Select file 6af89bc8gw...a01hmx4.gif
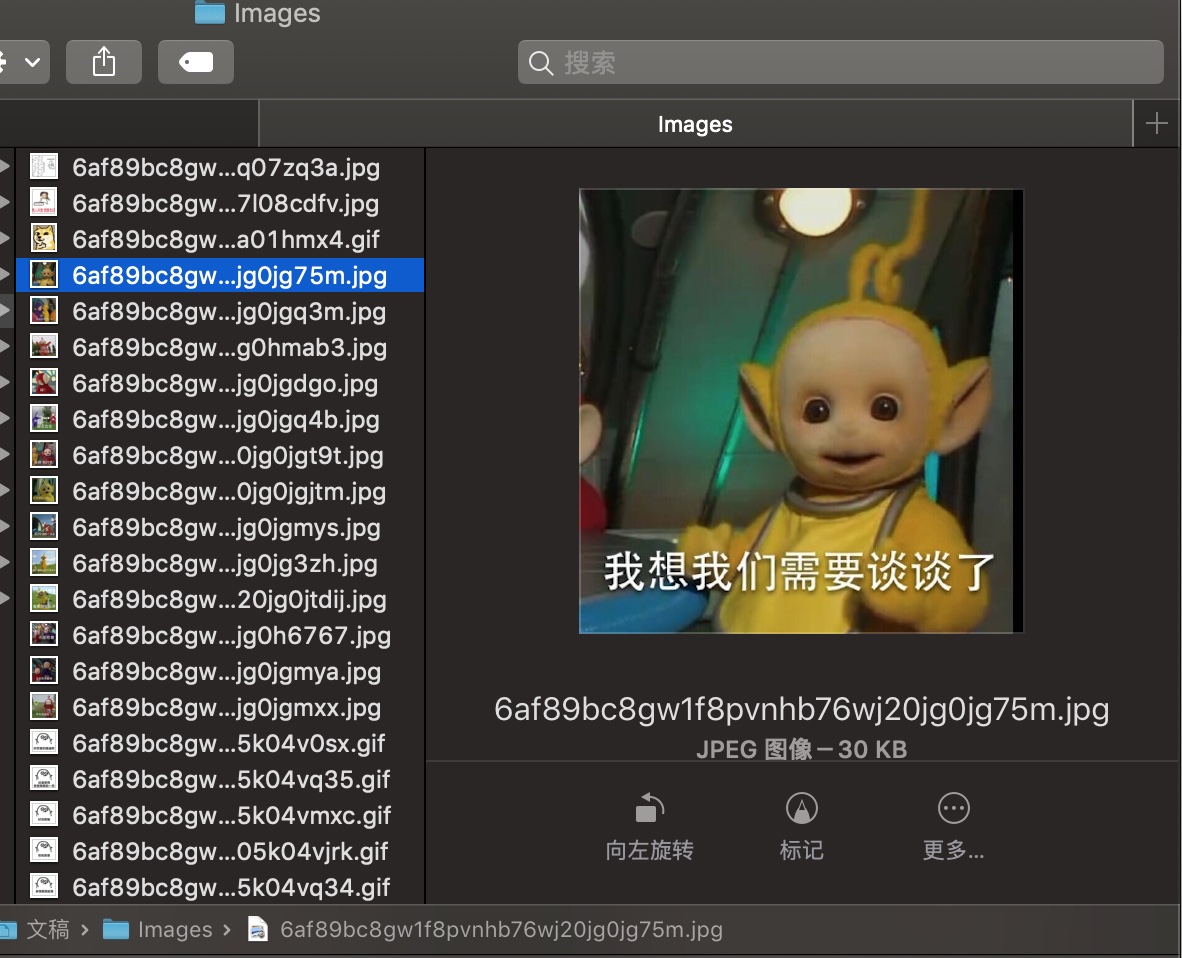 click(219, 239)
